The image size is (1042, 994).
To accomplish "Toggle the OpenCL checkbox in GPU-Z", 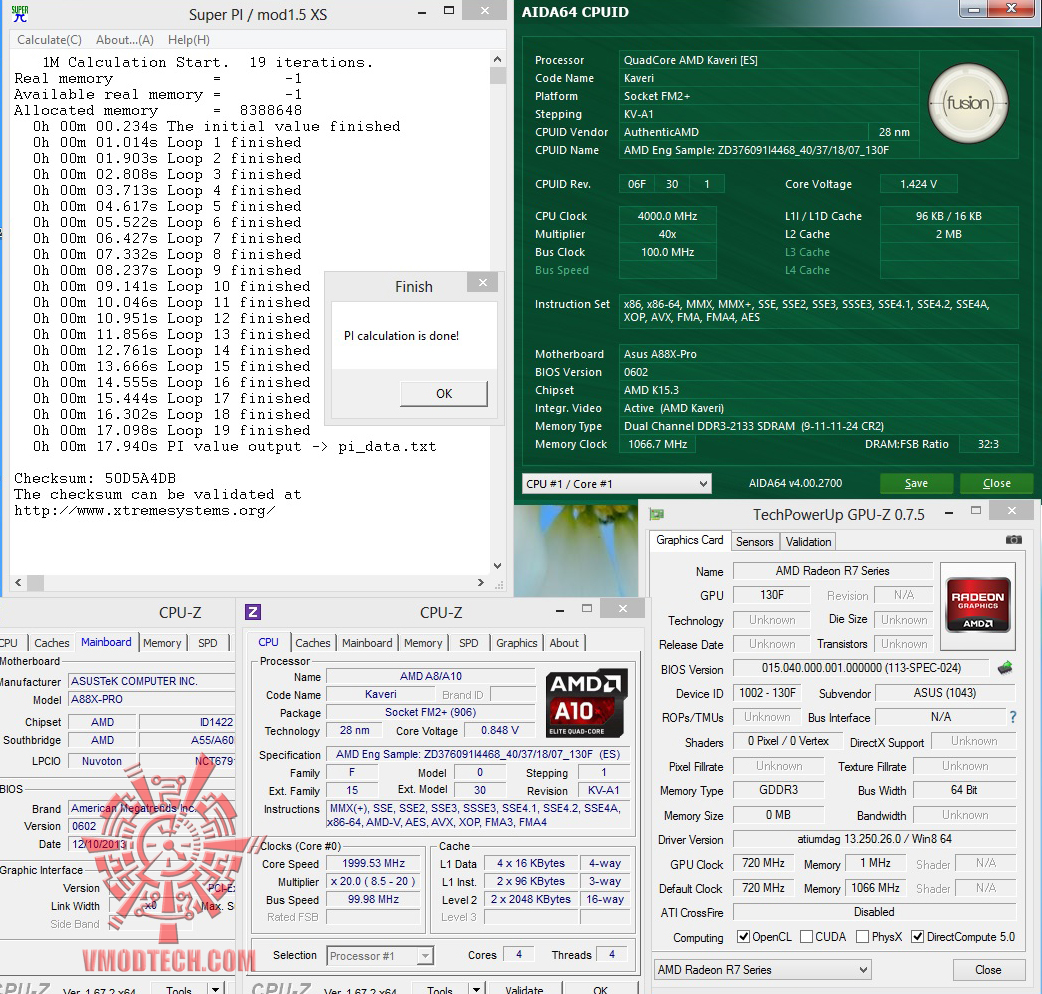I will (744, 937).
